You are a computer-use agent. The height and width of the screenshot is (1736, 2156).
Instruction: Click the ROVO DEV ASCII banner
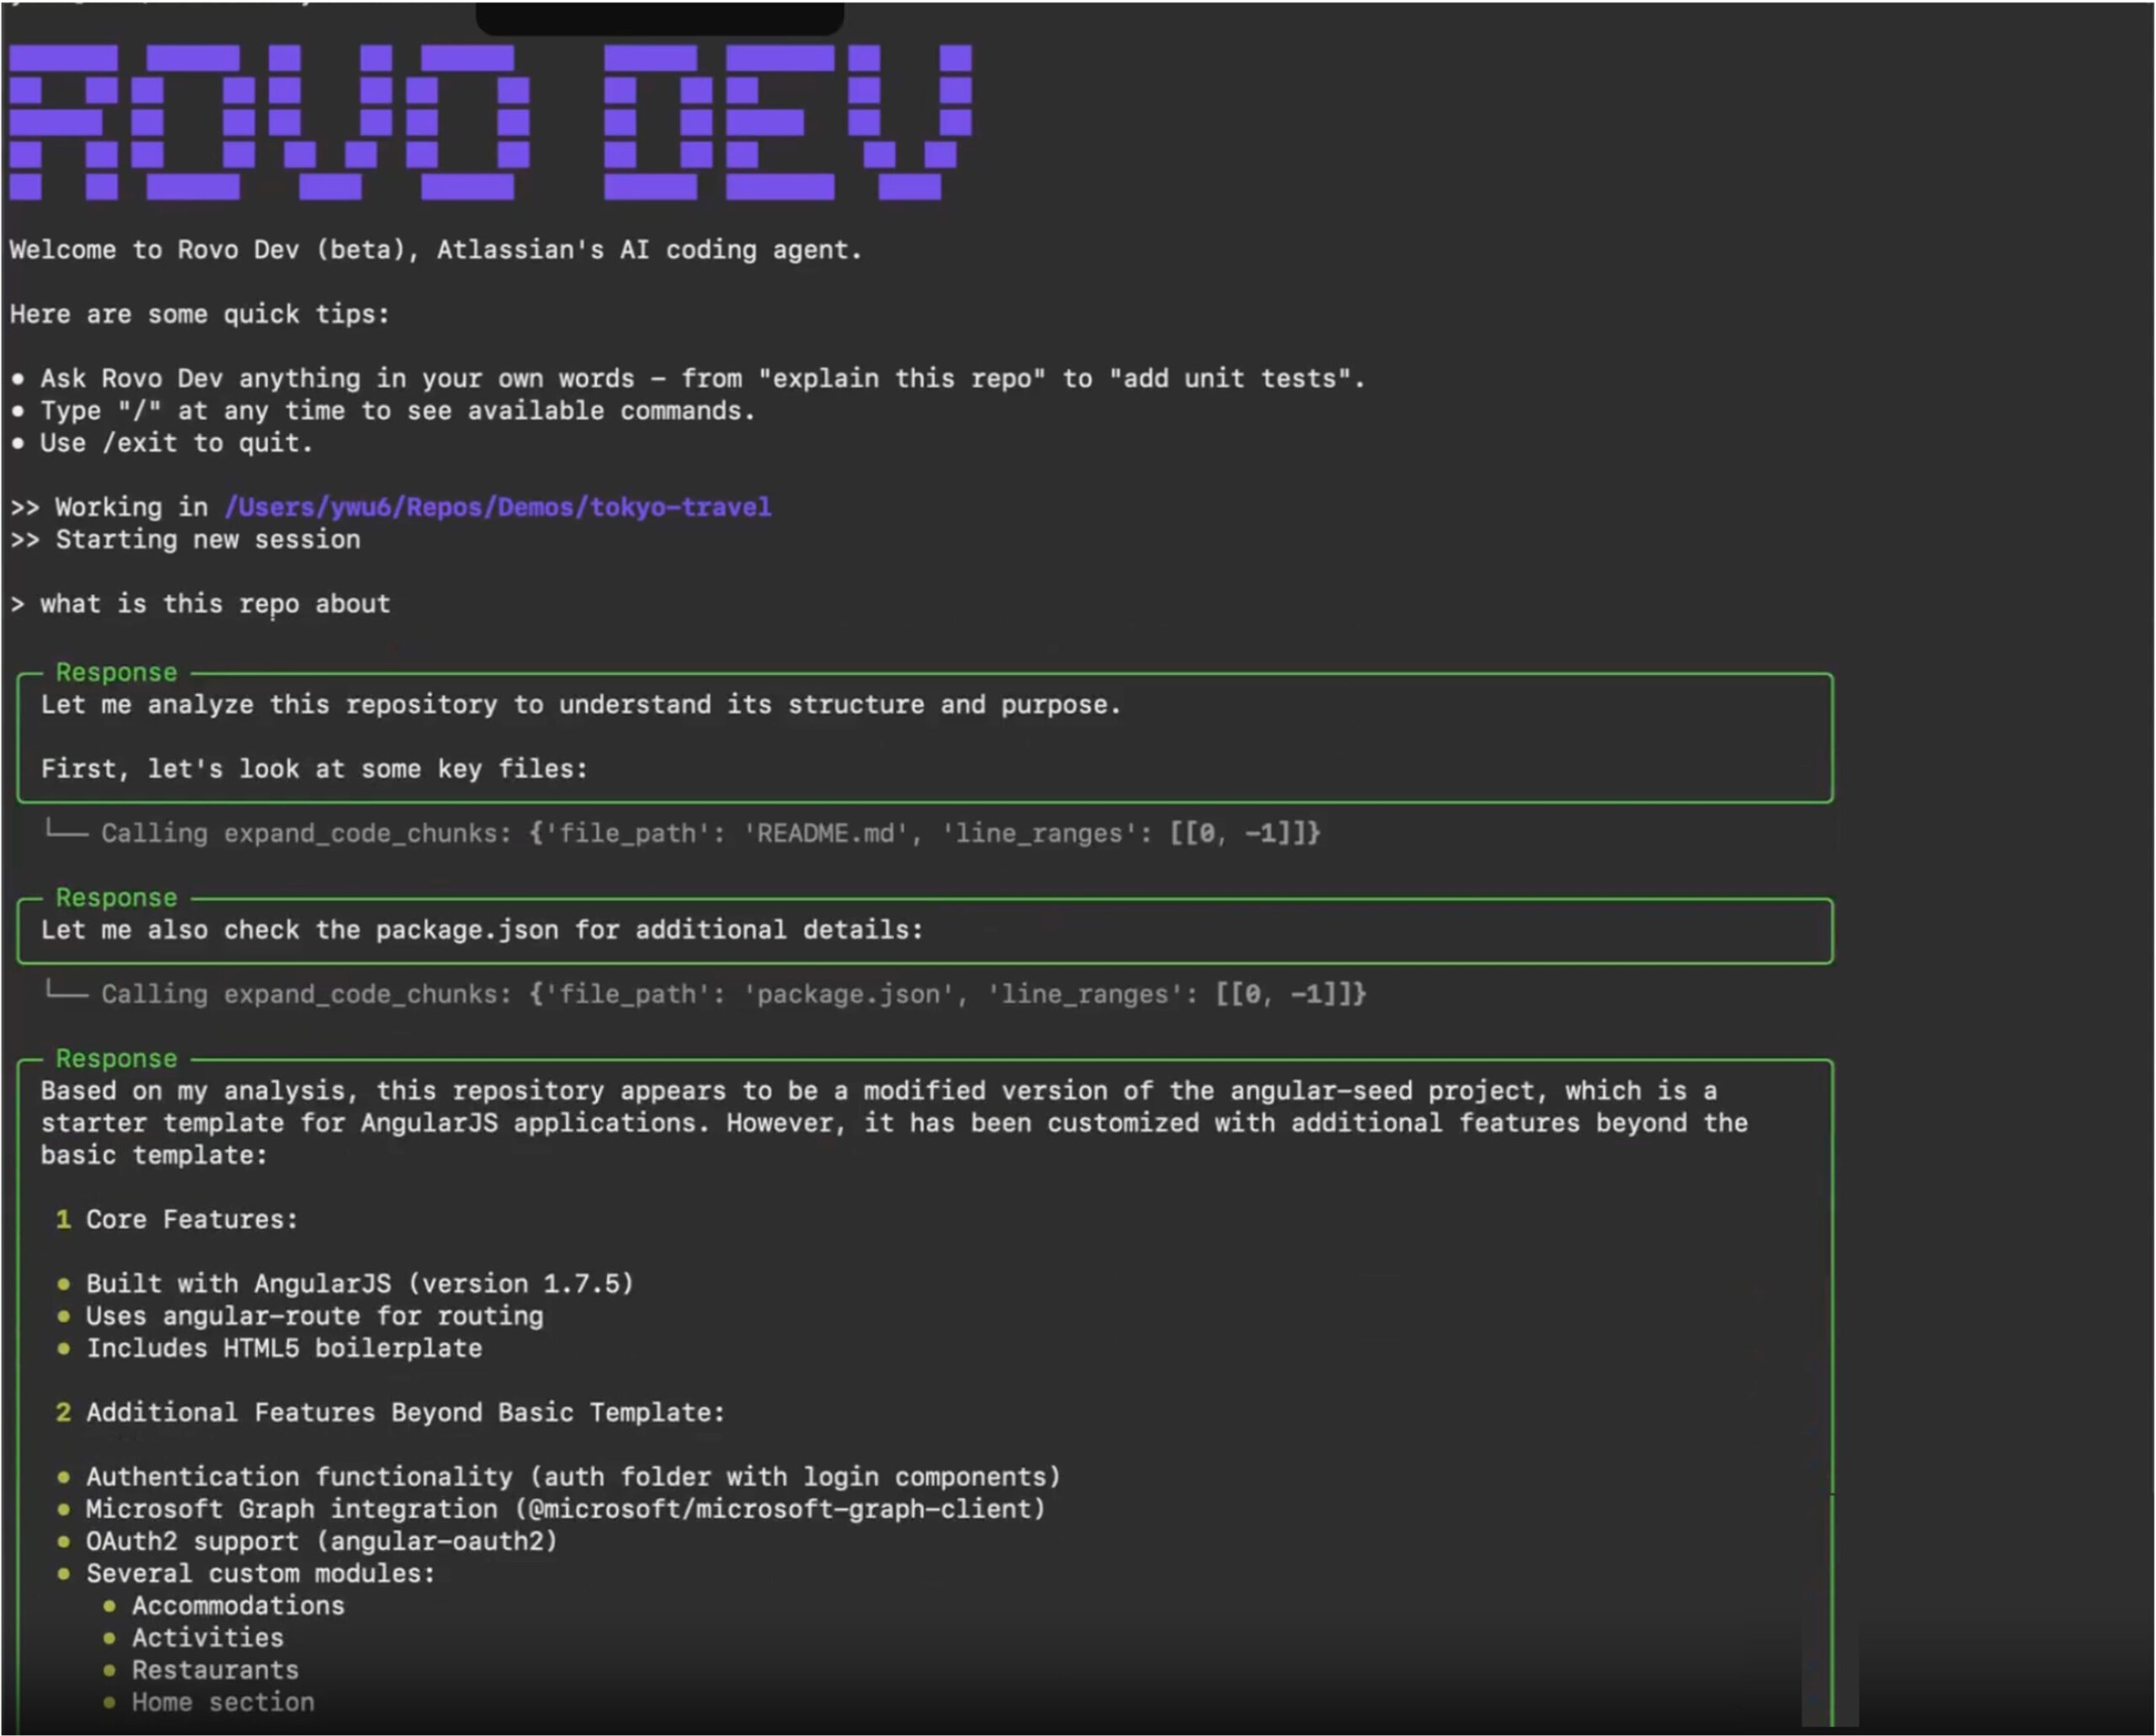pyautogui.click(x=490, y=122)
